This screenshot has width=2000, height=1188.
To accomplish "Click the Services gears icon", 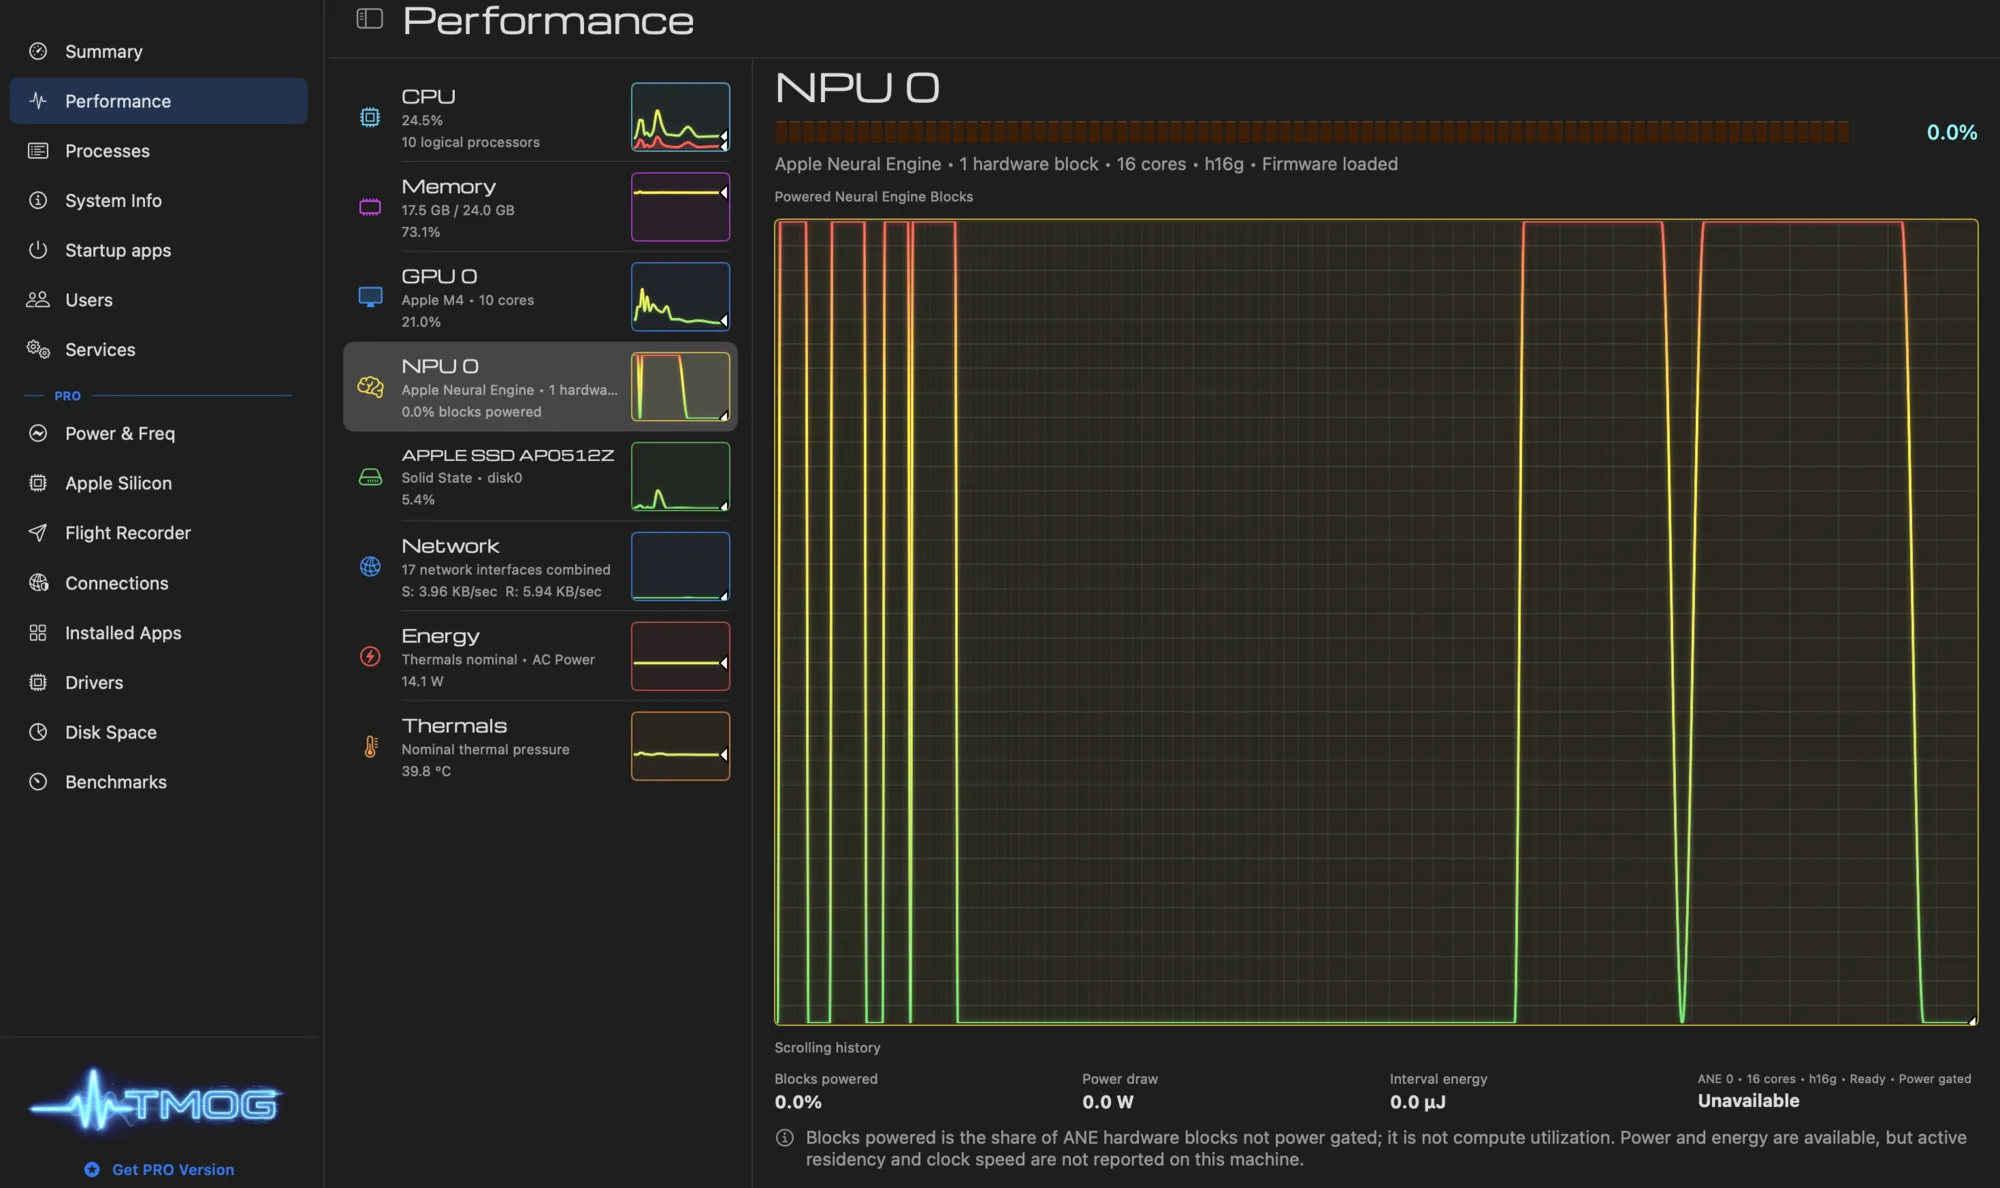I will (x=38, y=349).
